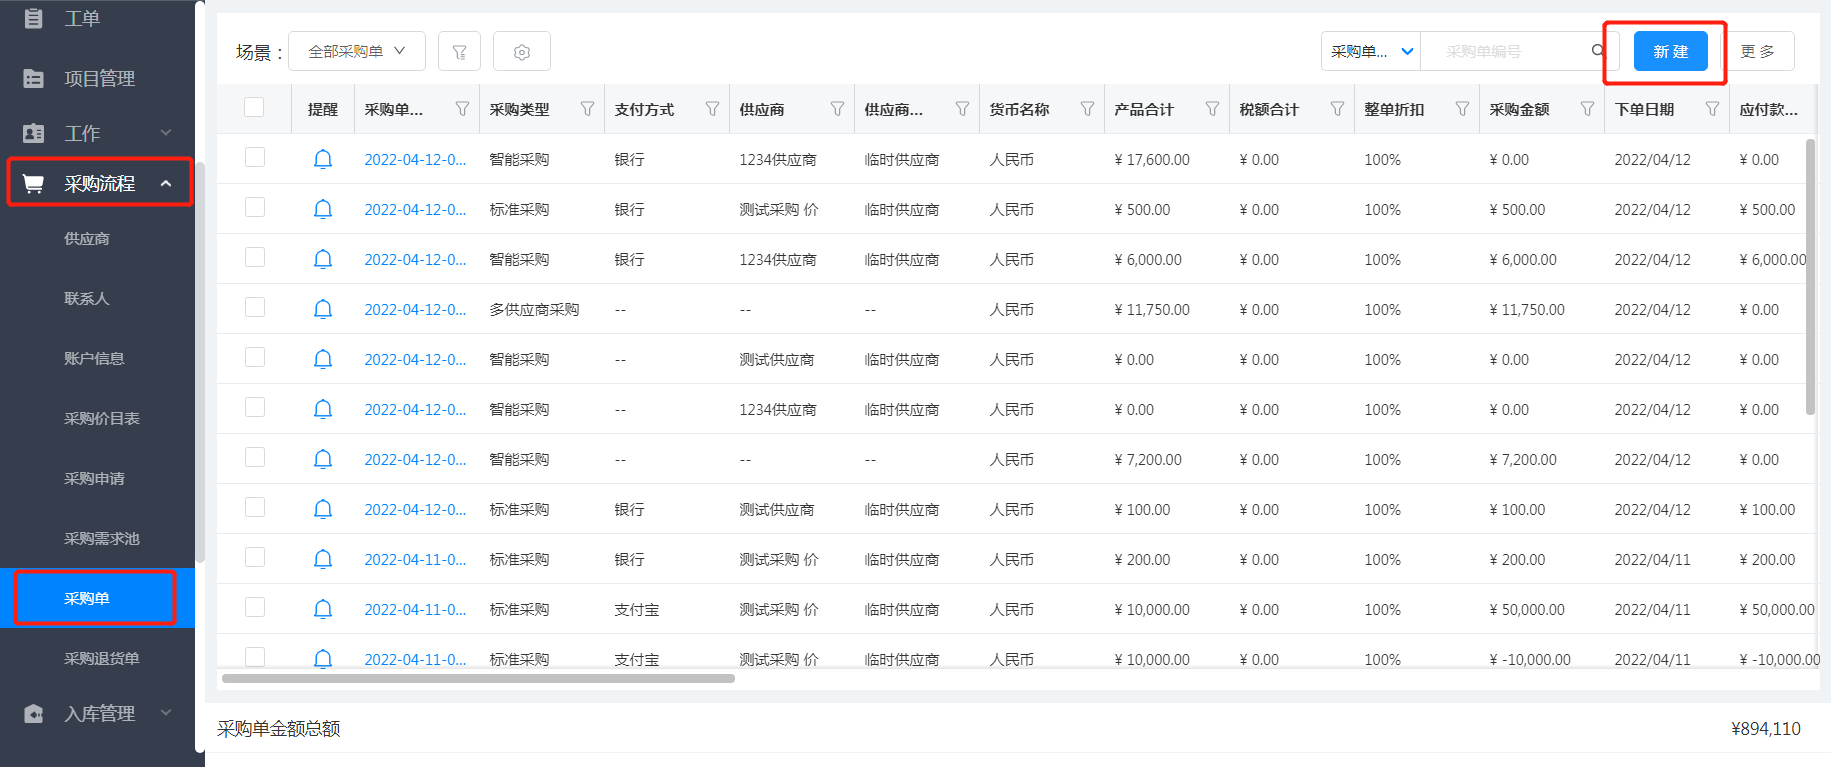1831x767 pixels.
Task: Click the ¥894,110 total amount
Action: pyautogui.click(x=1766, y=729)
